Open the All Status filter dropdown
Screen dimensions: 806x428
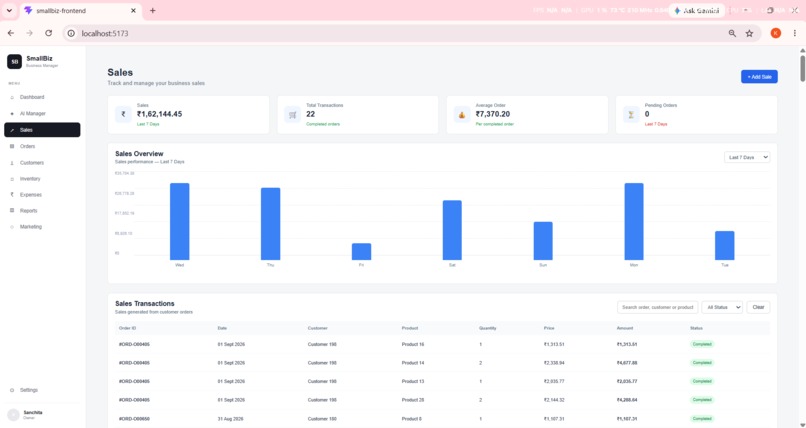pos(722,307)
